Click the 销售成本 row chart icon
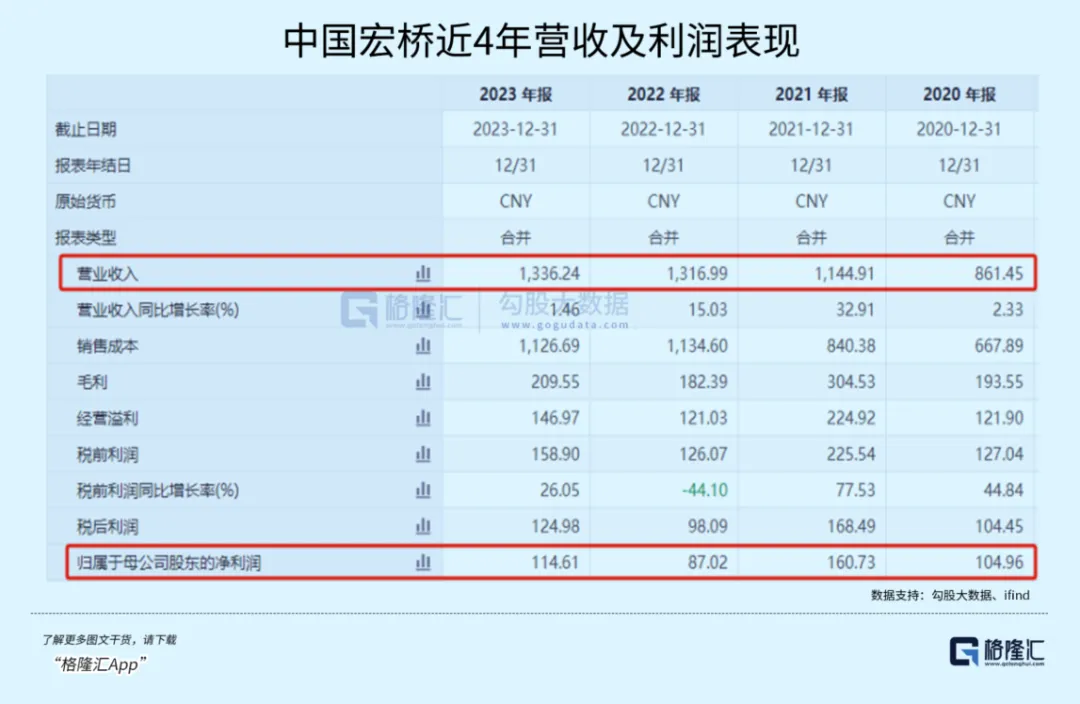This screenshot has height=704, width=1080. point(423,346)
